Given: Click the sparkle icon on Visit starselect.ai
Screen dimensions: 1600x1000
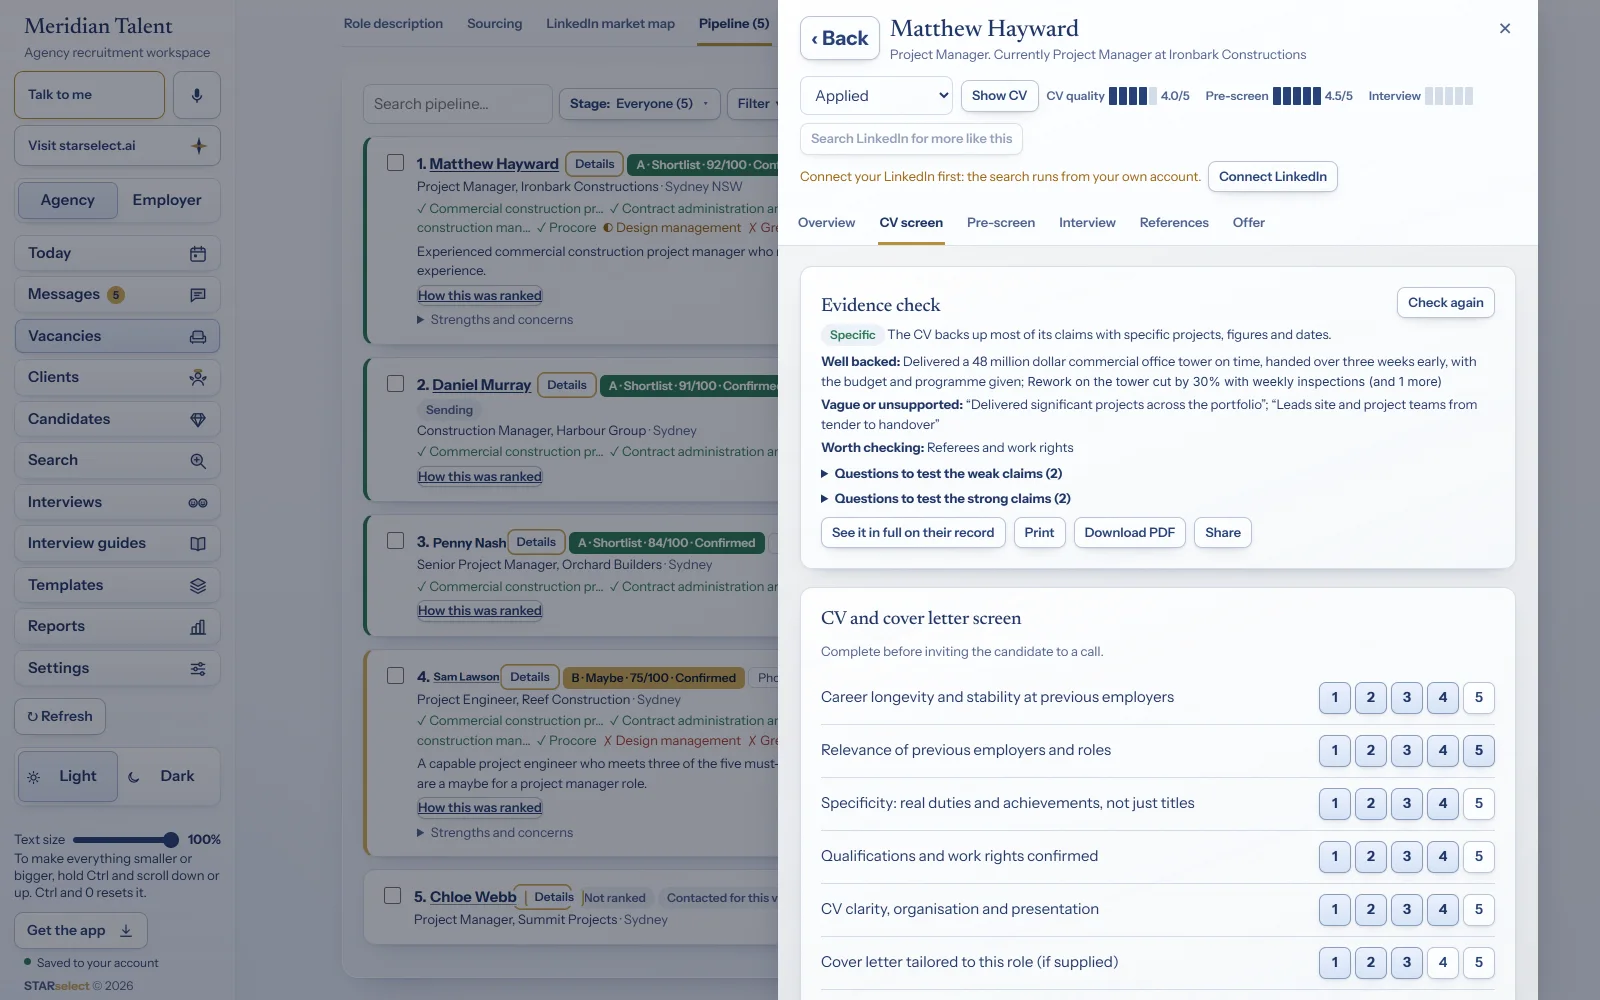Looking at the screenshot, I should pyautogui.click(x=199, y=146).
